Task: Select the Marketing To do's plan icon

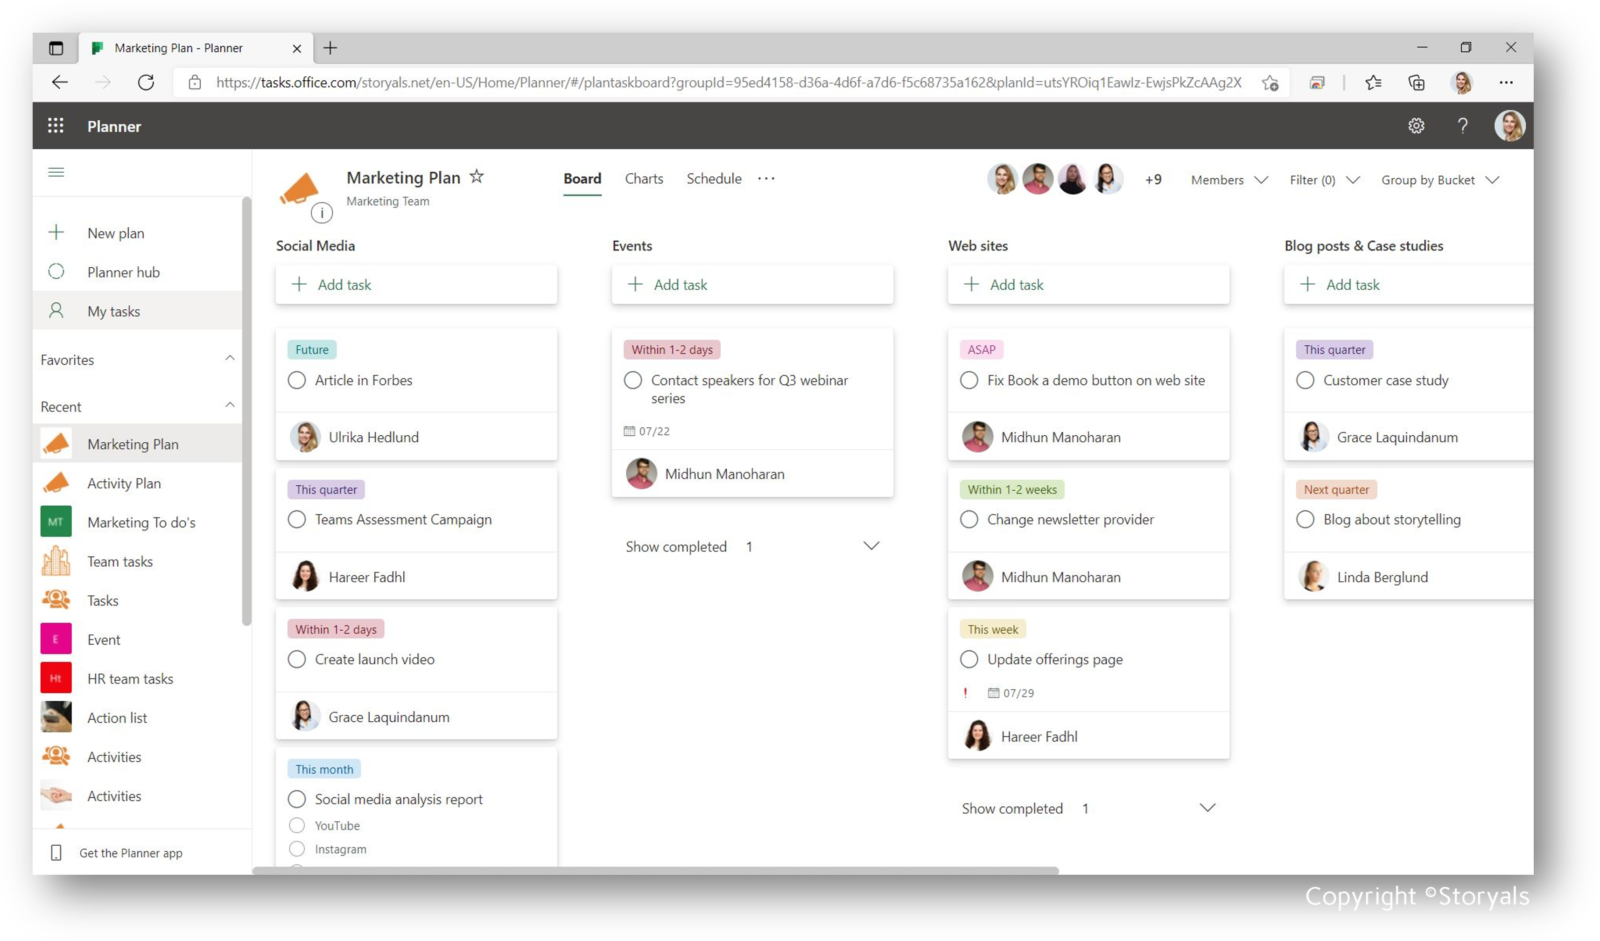Action: (56, 521)
